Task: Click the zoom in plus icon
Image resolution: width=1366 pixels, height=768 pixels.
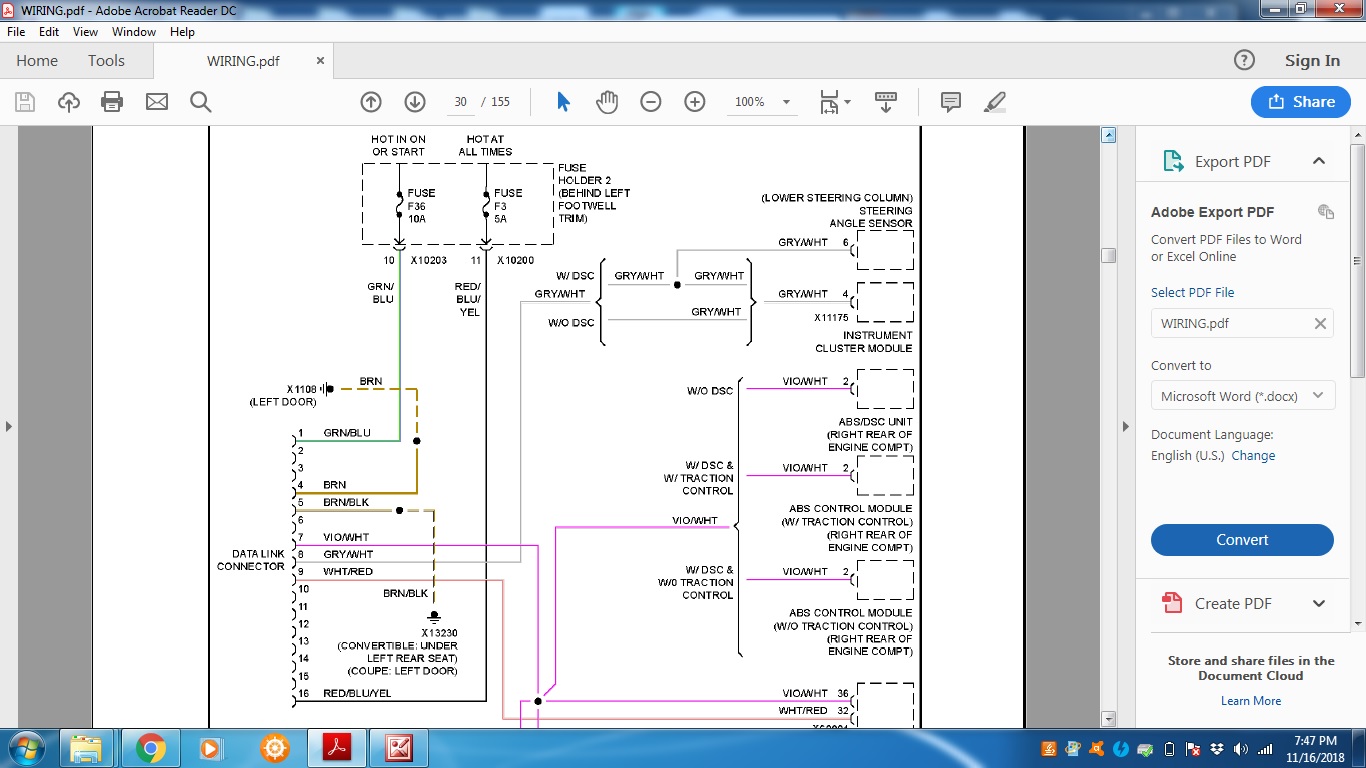Action: pos(695,102)
